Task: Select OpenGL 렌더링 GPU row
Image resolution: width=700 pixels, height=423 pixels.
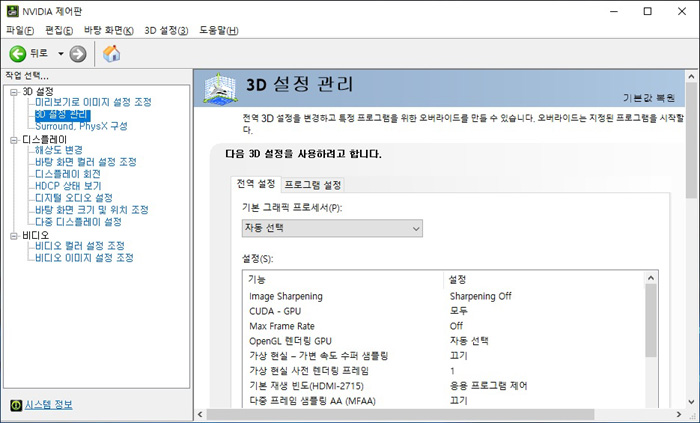Action: tap(446, 341)
